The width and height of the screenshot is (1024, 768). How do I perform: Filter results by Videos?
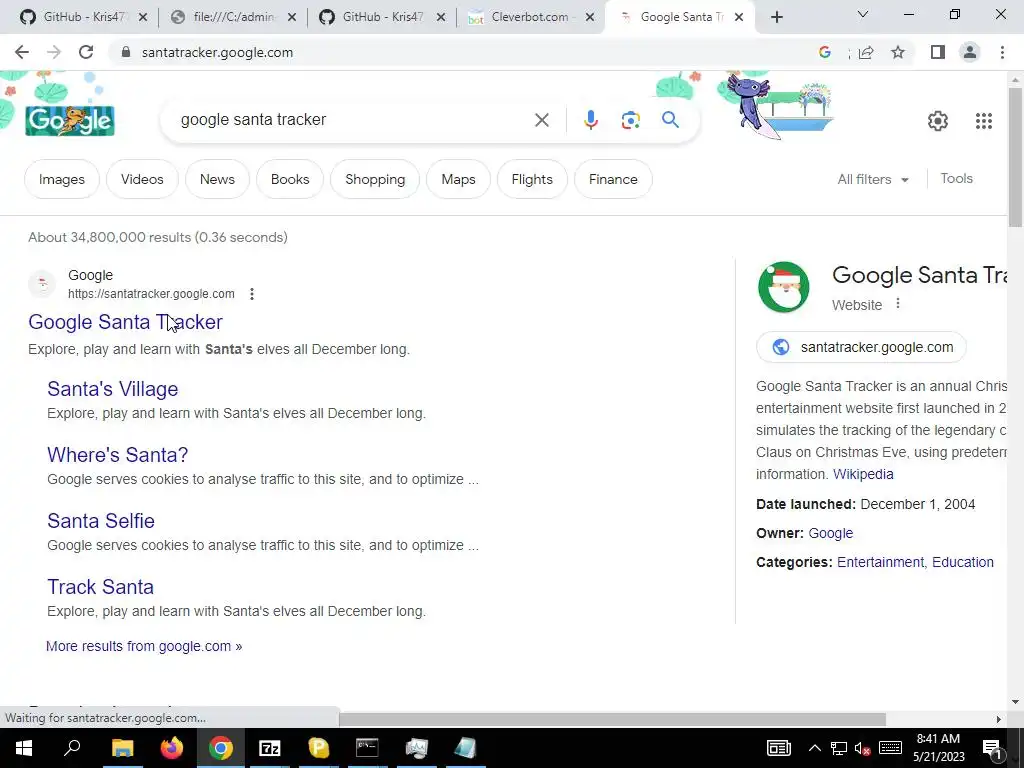coord(142,179)
